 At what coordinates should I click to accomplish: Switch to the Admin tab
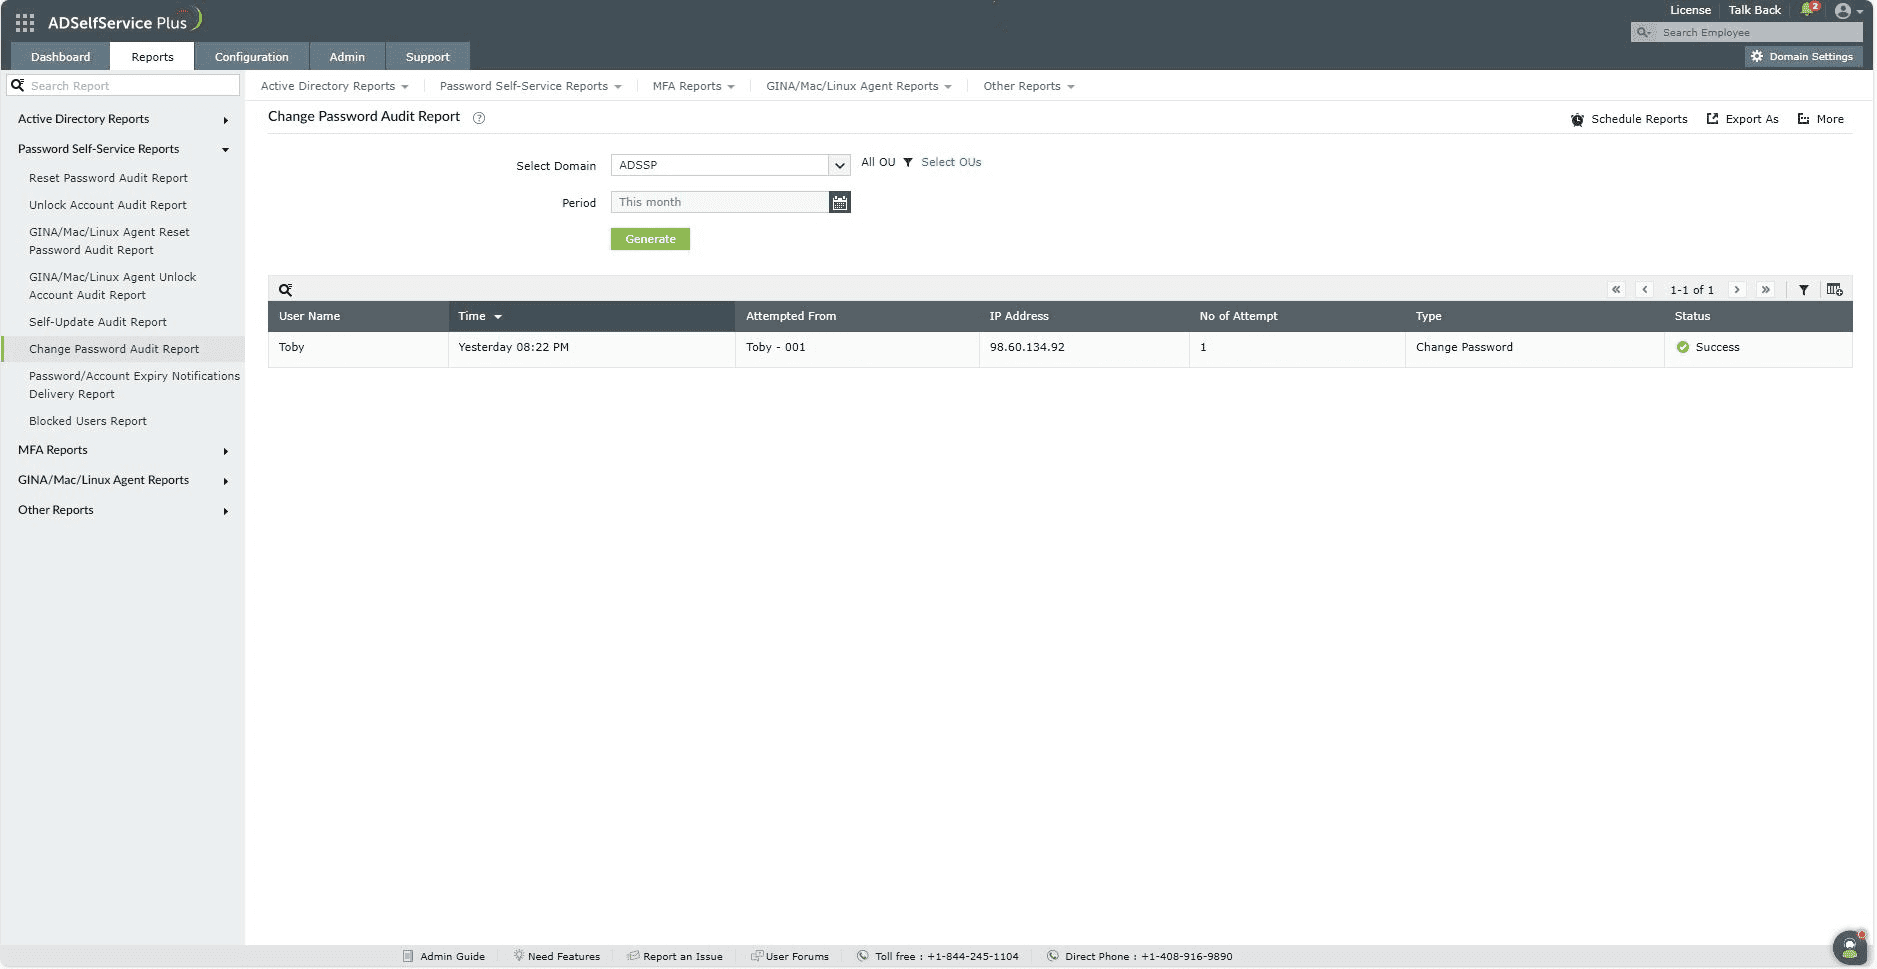pyautogui.click(x=346, y=56)
